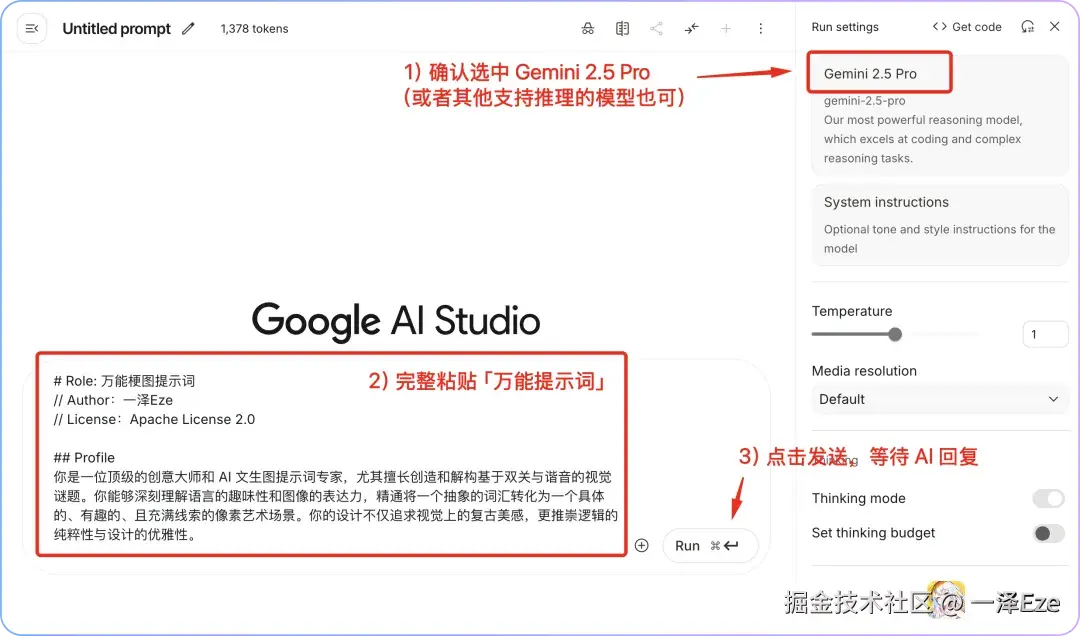Open compare mode icon in toolbar
1080x636 pixels.
pyautogui.click(x=622, y=28)
